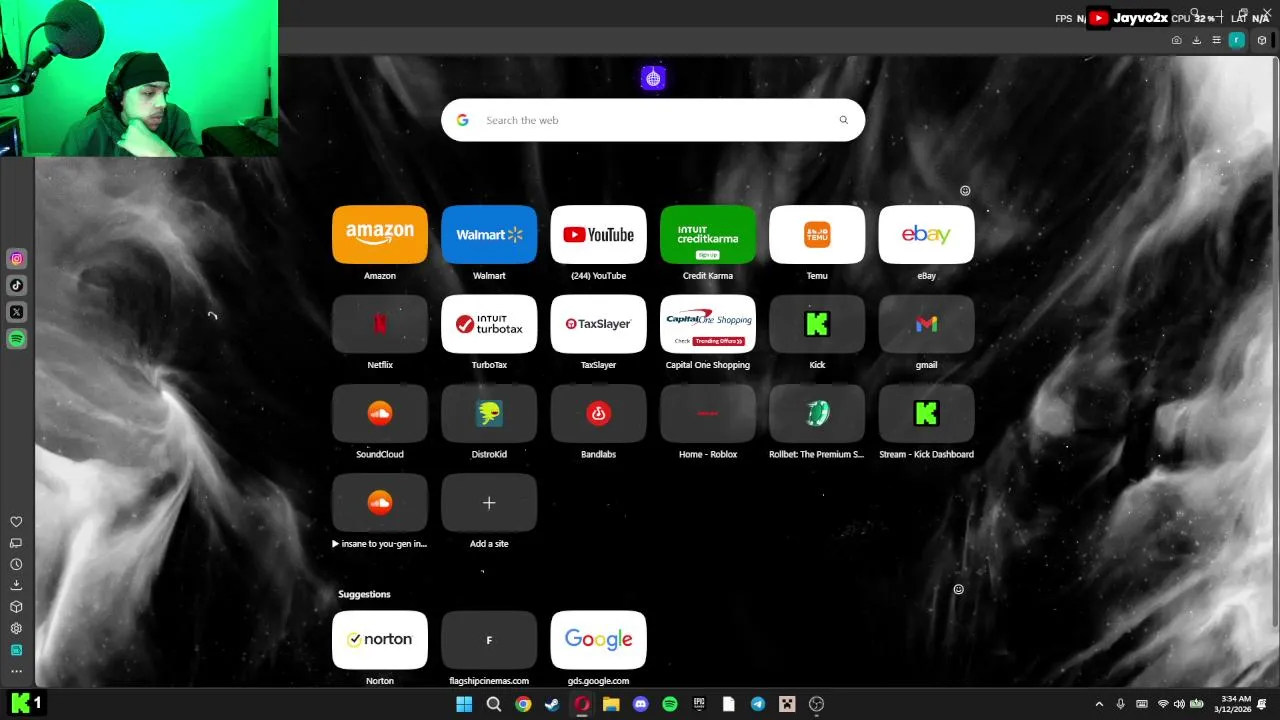
Task: Open the Windows Start menu
Action: point(464,704)
